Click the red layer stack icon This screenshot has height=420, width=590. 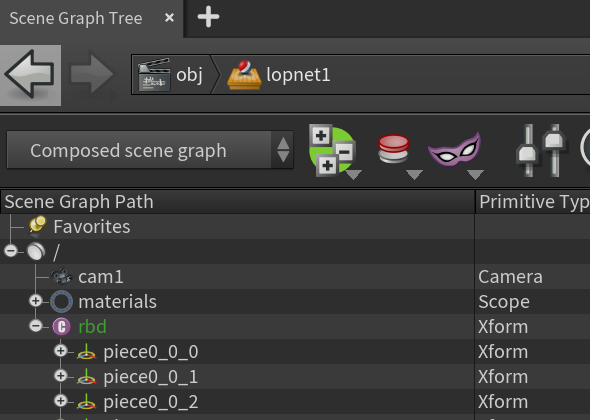(393, 149)
